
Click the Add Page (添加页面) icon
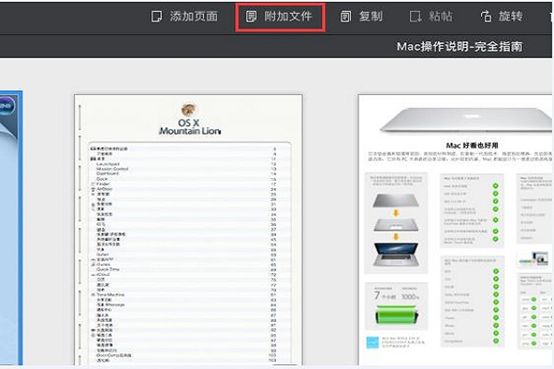tap(157, 16)
